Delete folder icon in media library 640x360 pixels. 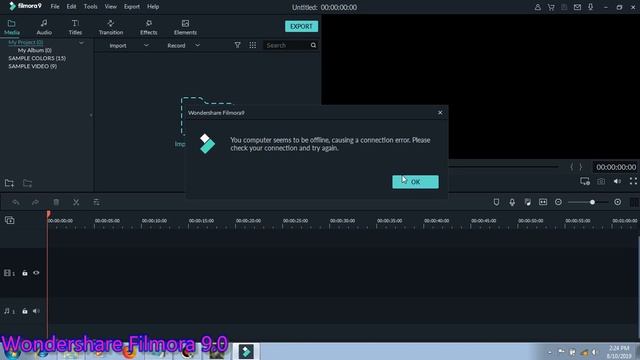click(27, 183)
